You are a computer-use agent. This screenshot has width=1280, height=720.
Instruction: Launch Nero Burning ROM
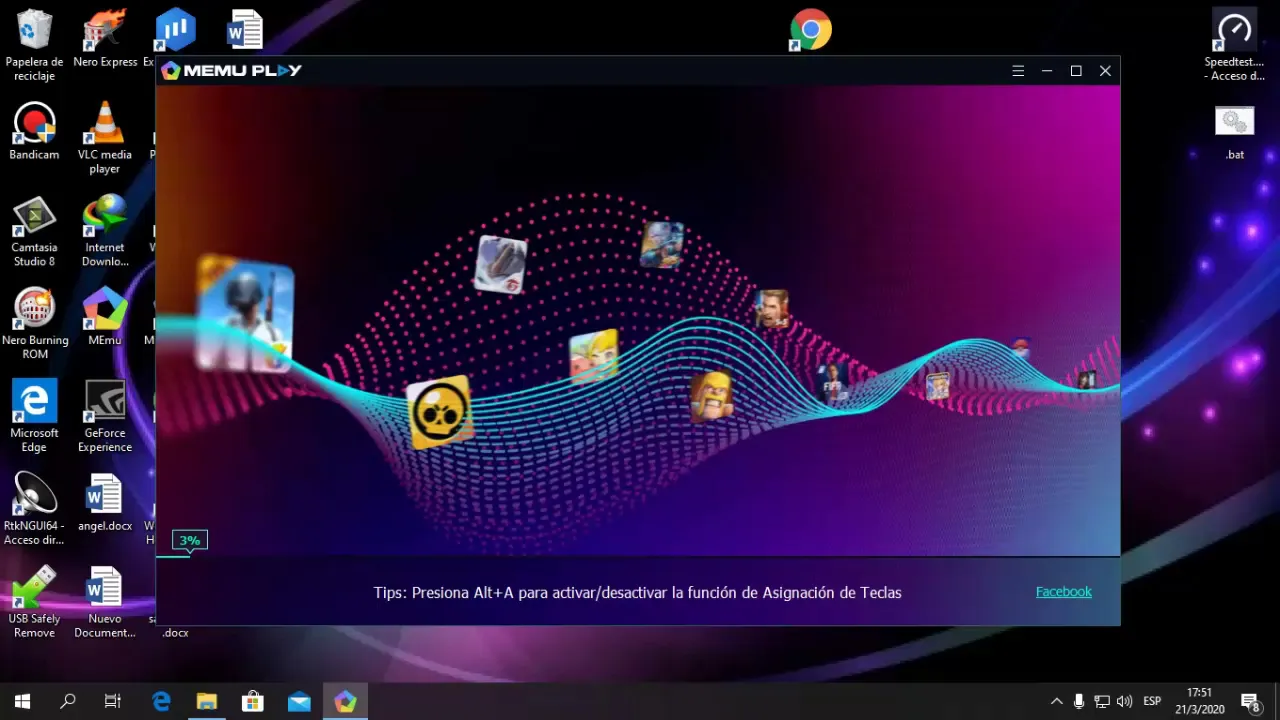pos(35,325)
